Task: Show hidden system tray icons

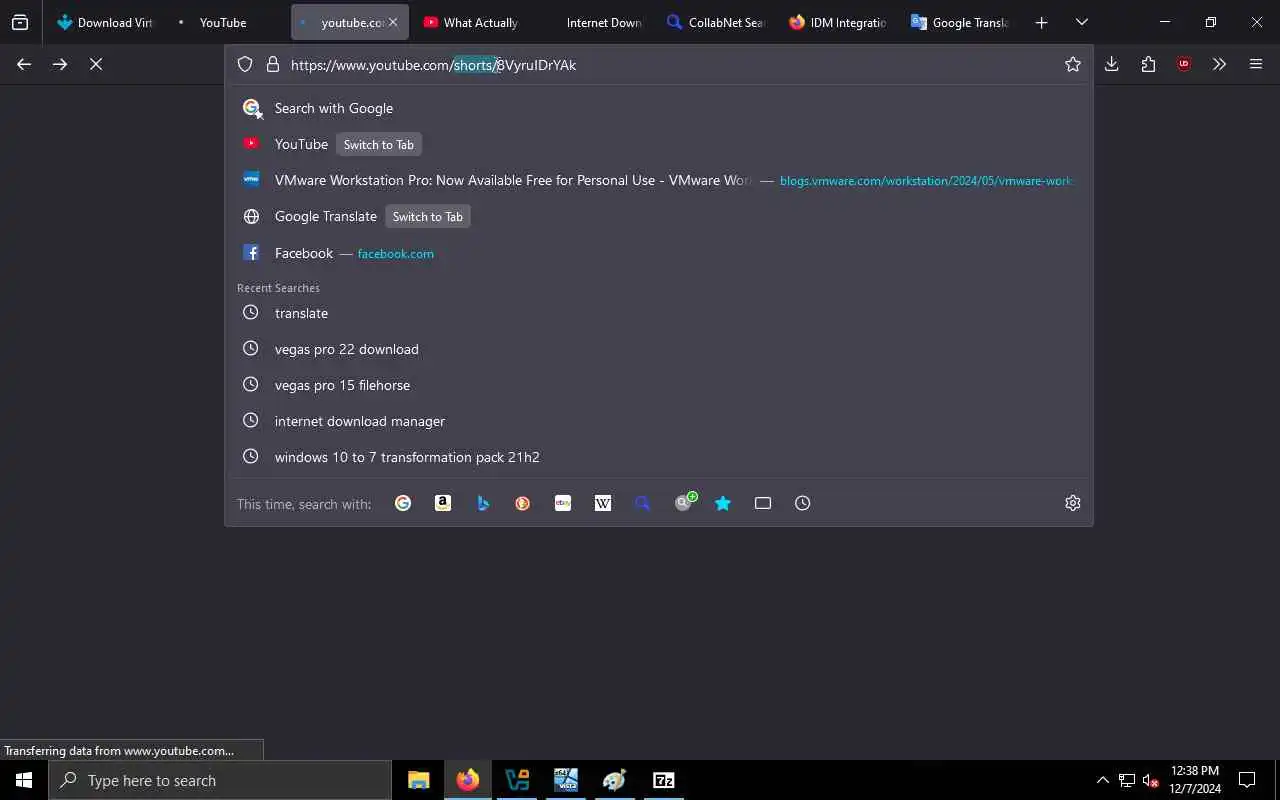Action: 1103,780
